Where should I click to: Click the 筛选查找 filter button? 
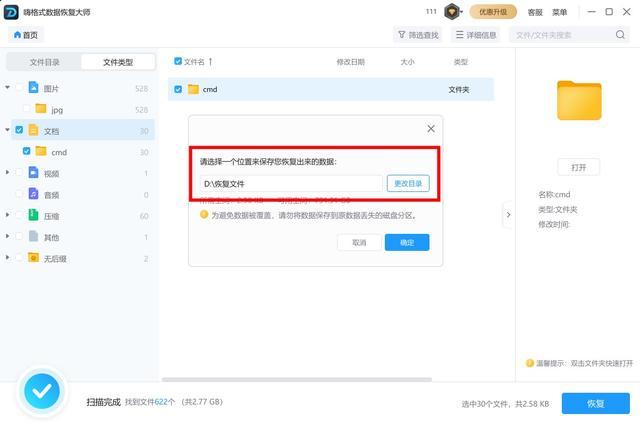click(418, 35)
